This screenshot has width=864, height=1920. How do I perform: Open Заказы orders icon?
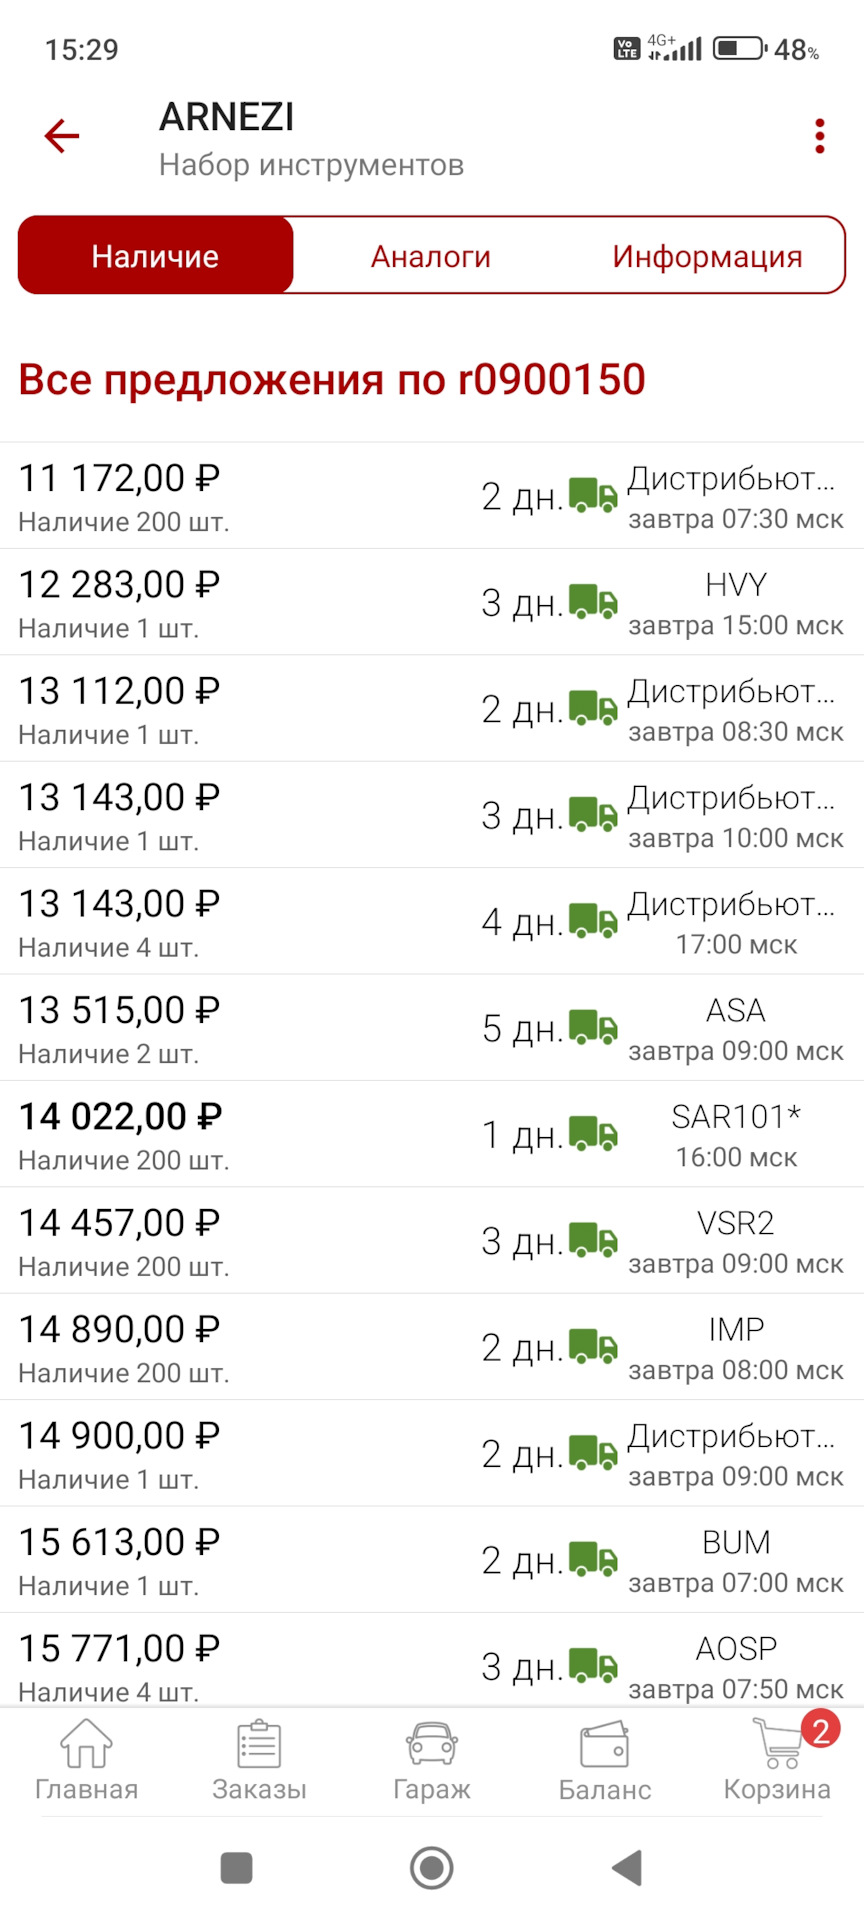[x=259, y=1747]
